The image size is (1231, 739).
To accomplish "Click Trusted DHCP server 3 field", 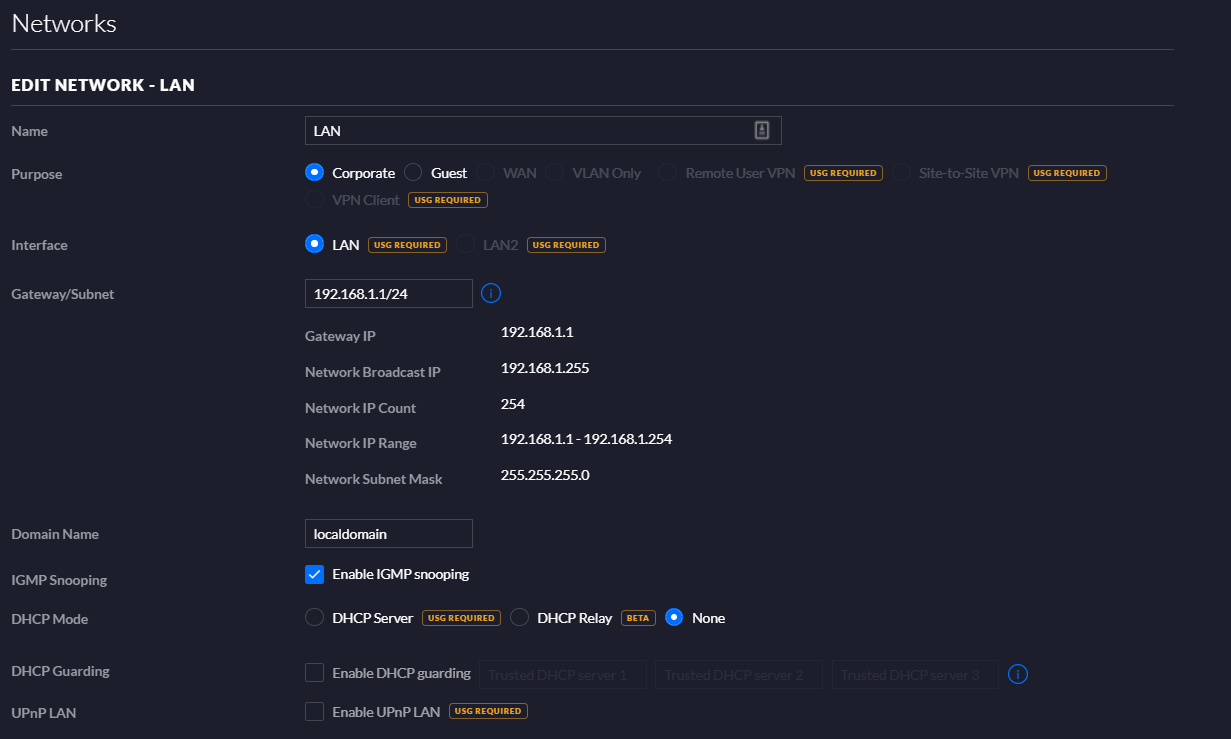I will pos(915,675).
